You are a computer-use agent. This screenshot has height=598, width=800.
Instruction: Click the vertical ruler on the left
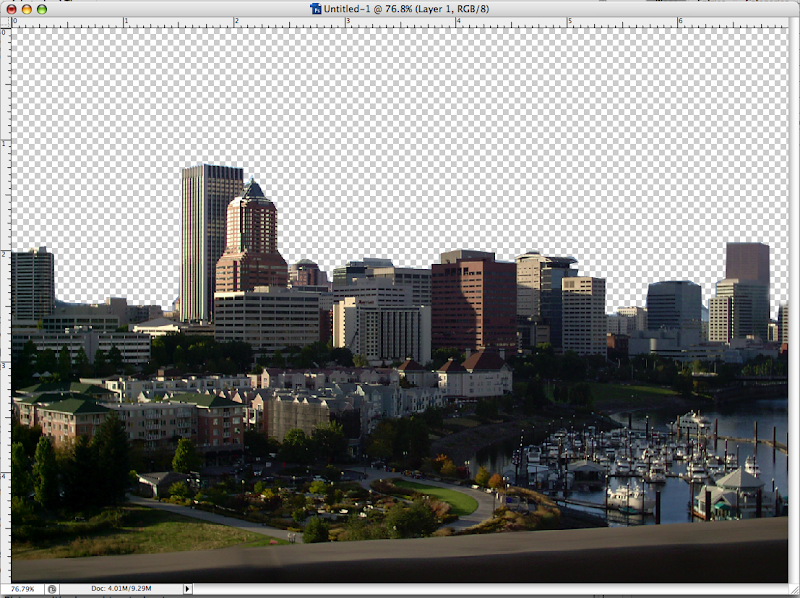pyautogui.click(x=4, y=300)
